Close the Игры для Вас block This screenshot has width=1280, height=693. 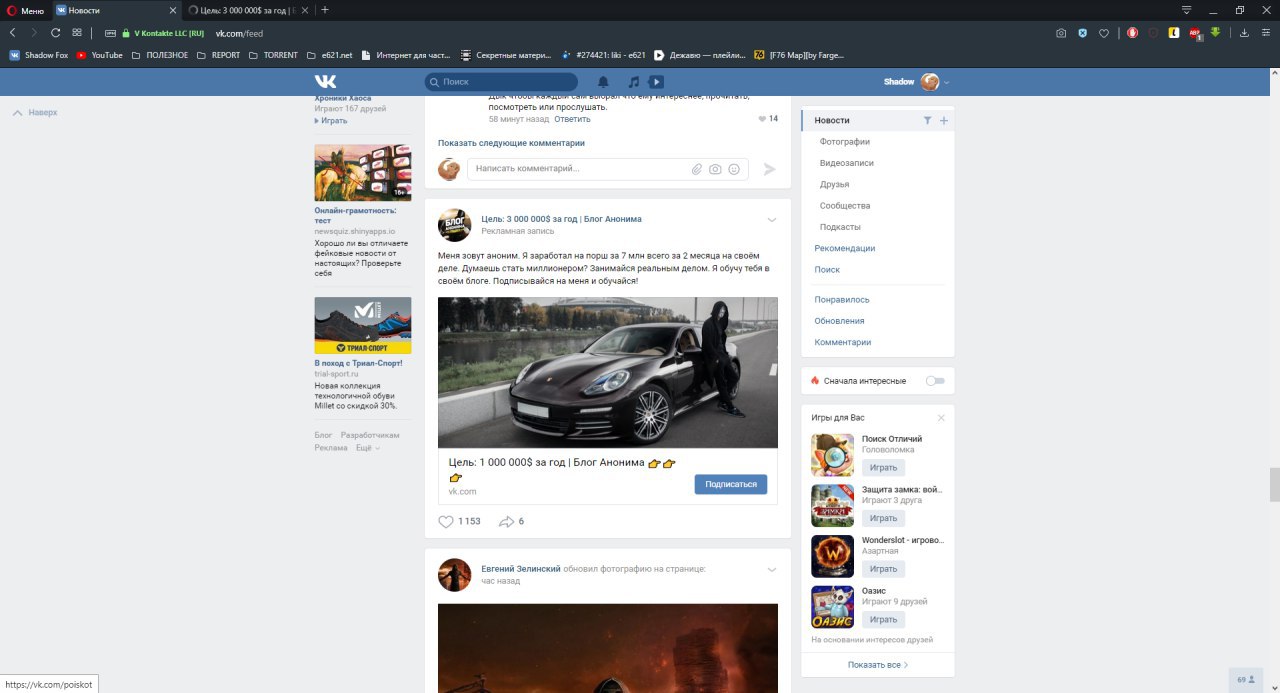click(x=941, y=417)
